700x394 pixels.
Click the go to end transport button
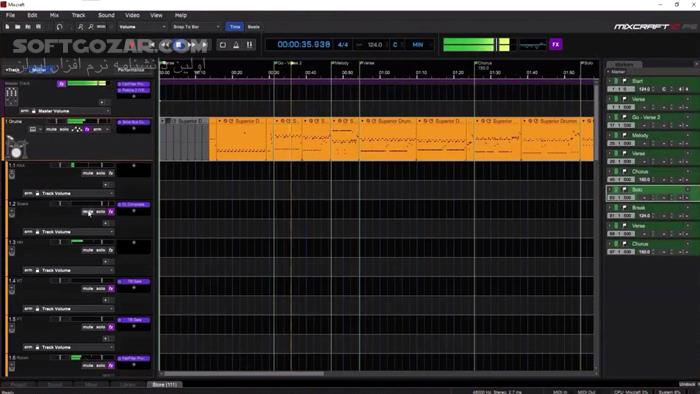pos(204,45)
